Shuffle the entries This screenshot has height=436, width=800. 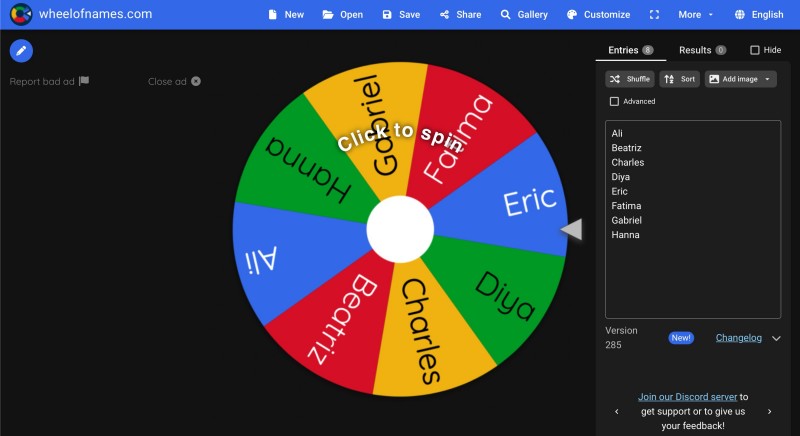tap(630, 79)
